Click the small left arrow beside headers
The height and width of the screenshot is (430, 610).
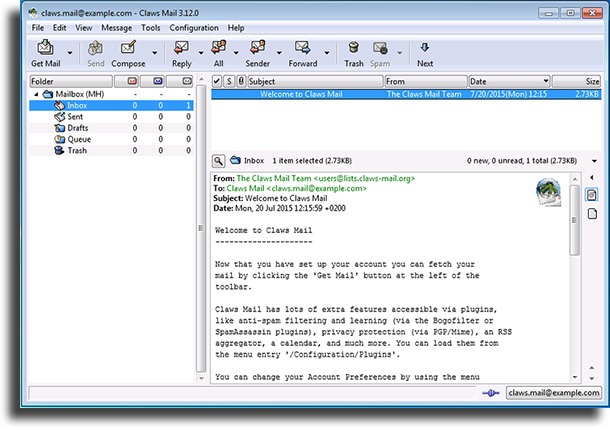[592, 177]
